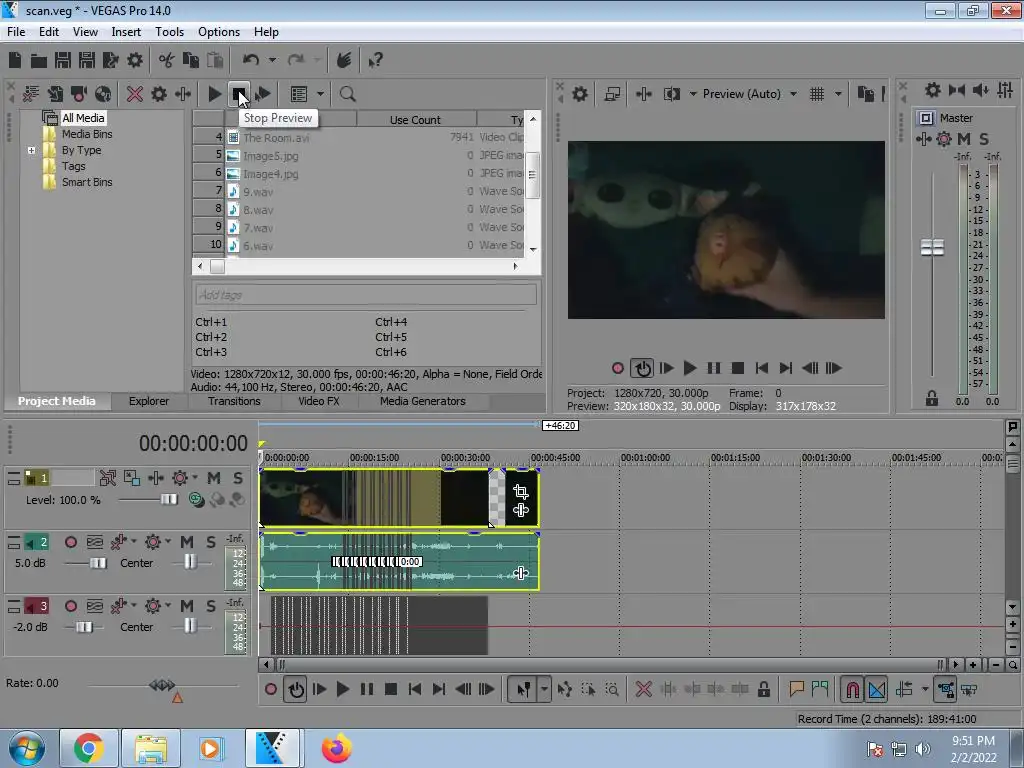Image resolution: width=1024 pixels, height=768 pixels.
Task: Click Remove selected media red X icon
Action: pyautogui.click(x=135, y=94)
